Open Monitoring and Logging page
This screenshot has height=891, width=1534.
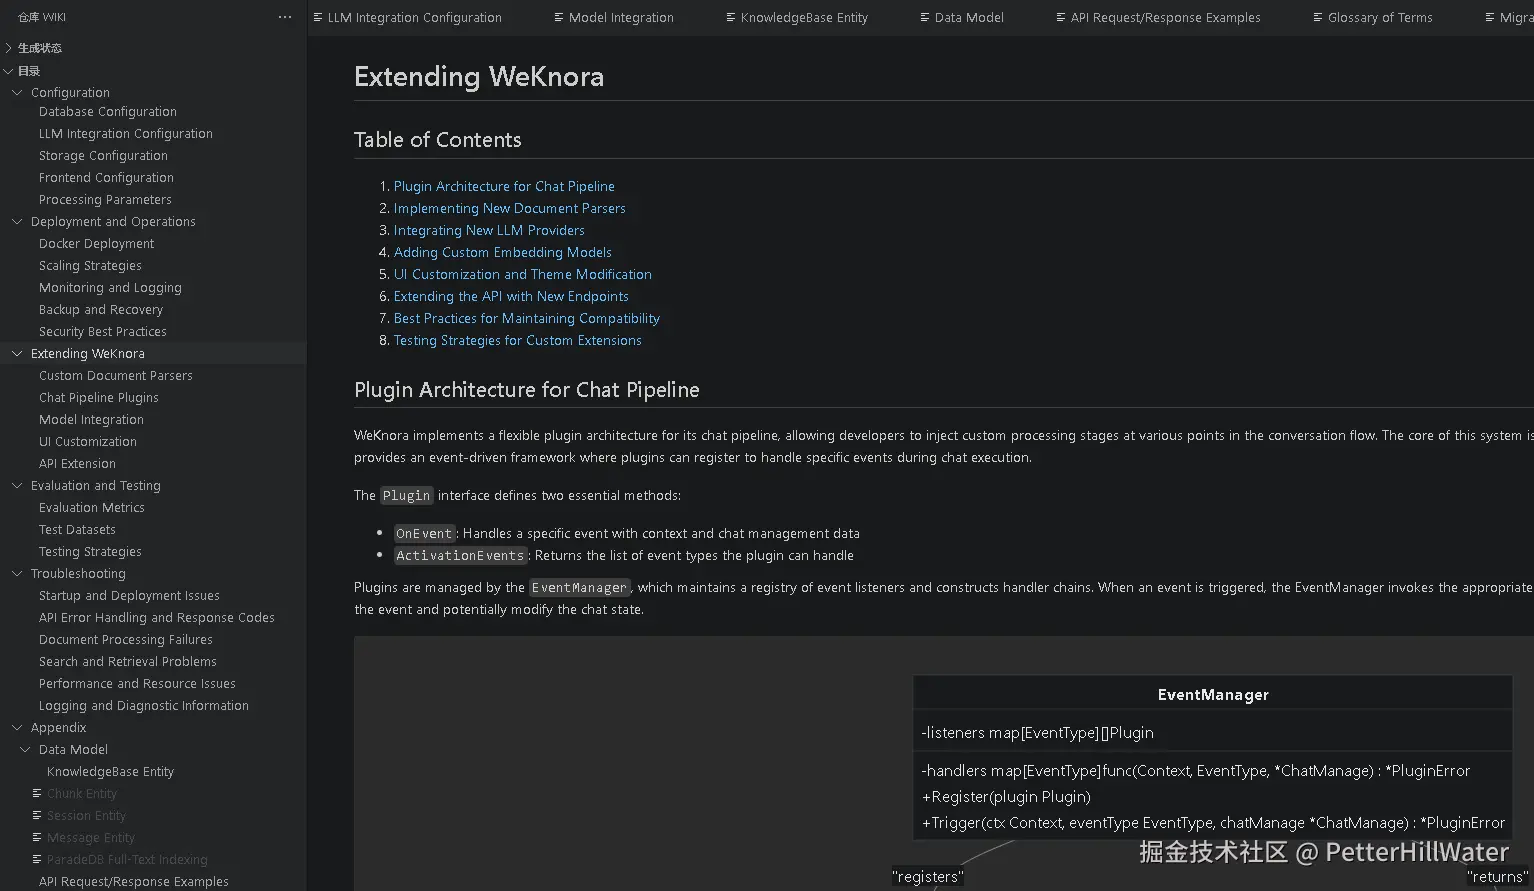(110, 288)
